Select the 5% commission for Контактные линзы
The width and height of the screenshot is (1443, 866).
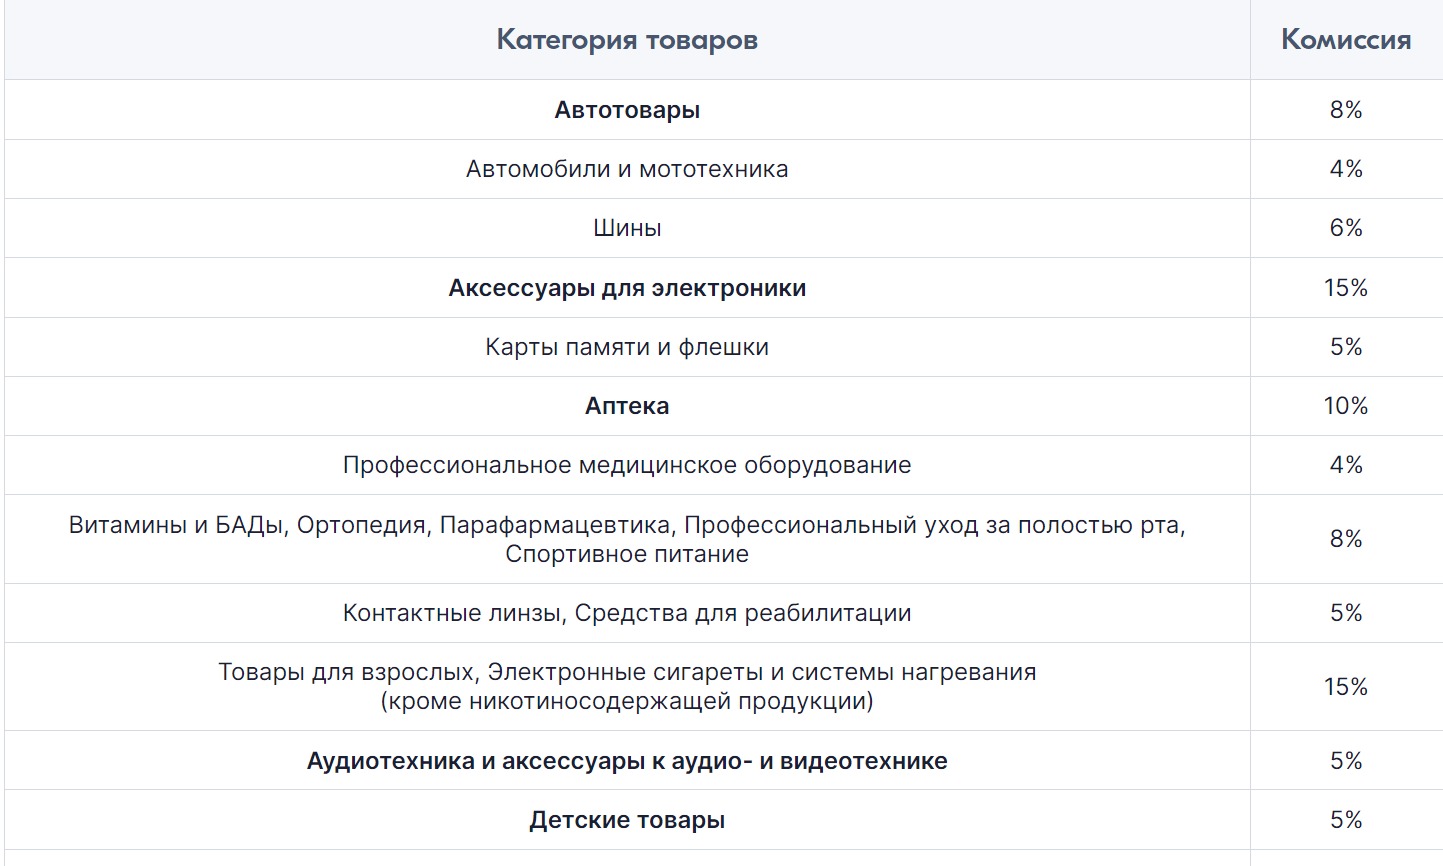click(1346, 613)
